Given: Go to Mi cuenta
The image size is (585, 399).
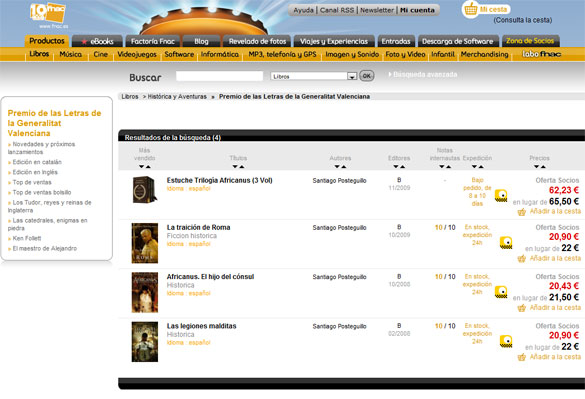Looking at the screenshot, I should click(x=417, y=10).
